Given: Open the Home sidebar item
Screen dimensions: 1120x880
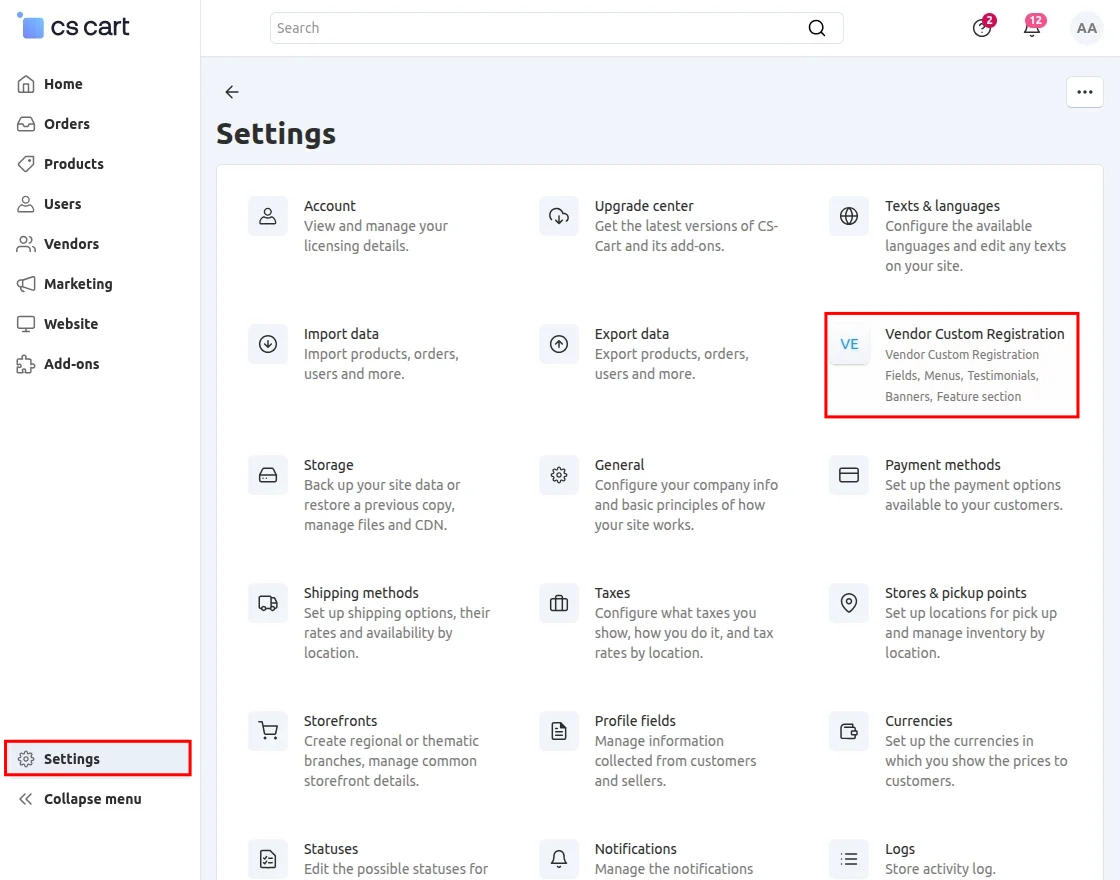Looking at the screenshot, I should [x=63, y=84].
